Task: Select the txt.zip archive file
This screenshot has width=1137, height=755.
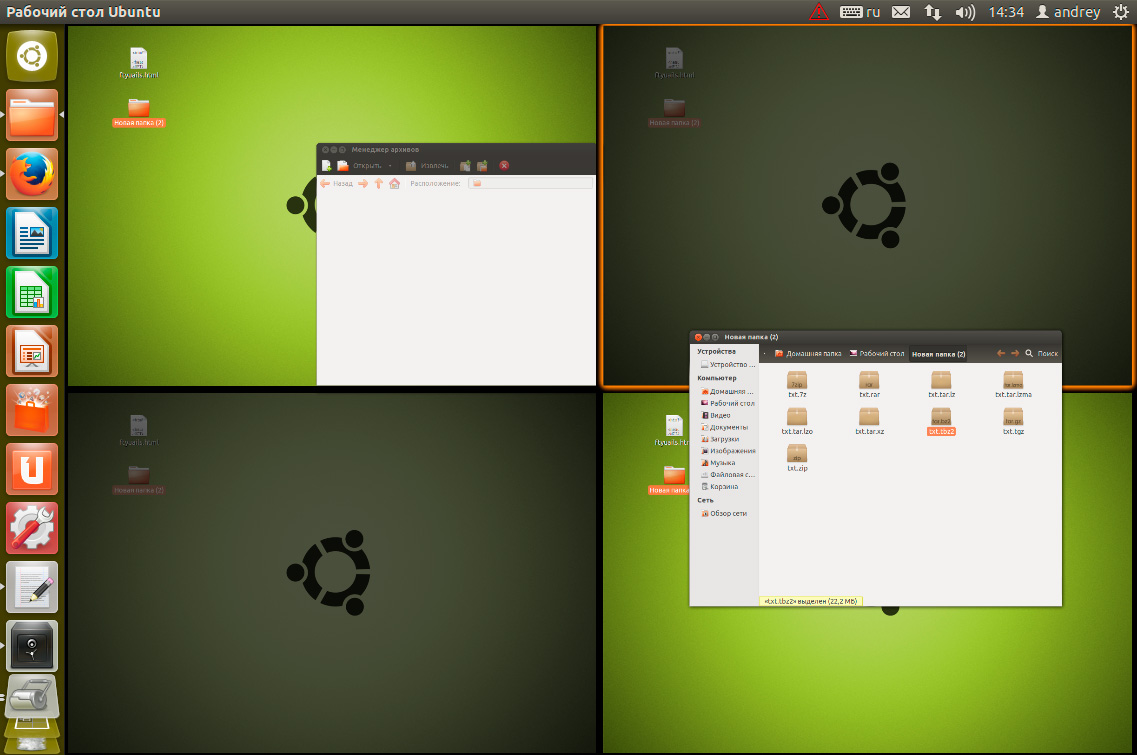Action: [x=797, y=458]
